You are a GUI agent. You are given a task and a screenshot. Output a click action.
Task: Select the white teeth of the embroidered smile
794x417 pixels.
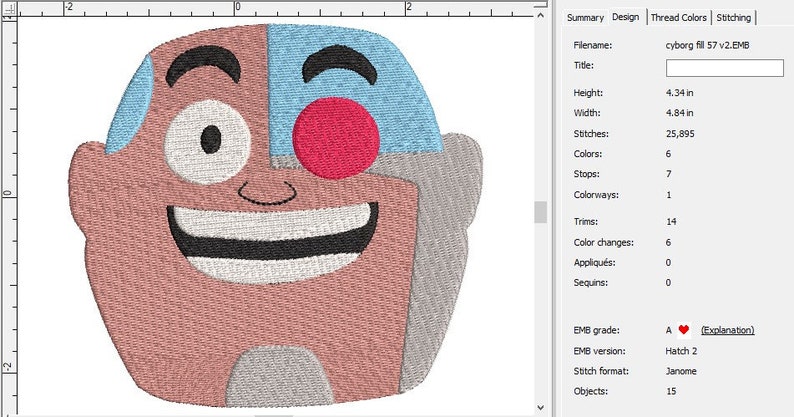coord(272,221)
